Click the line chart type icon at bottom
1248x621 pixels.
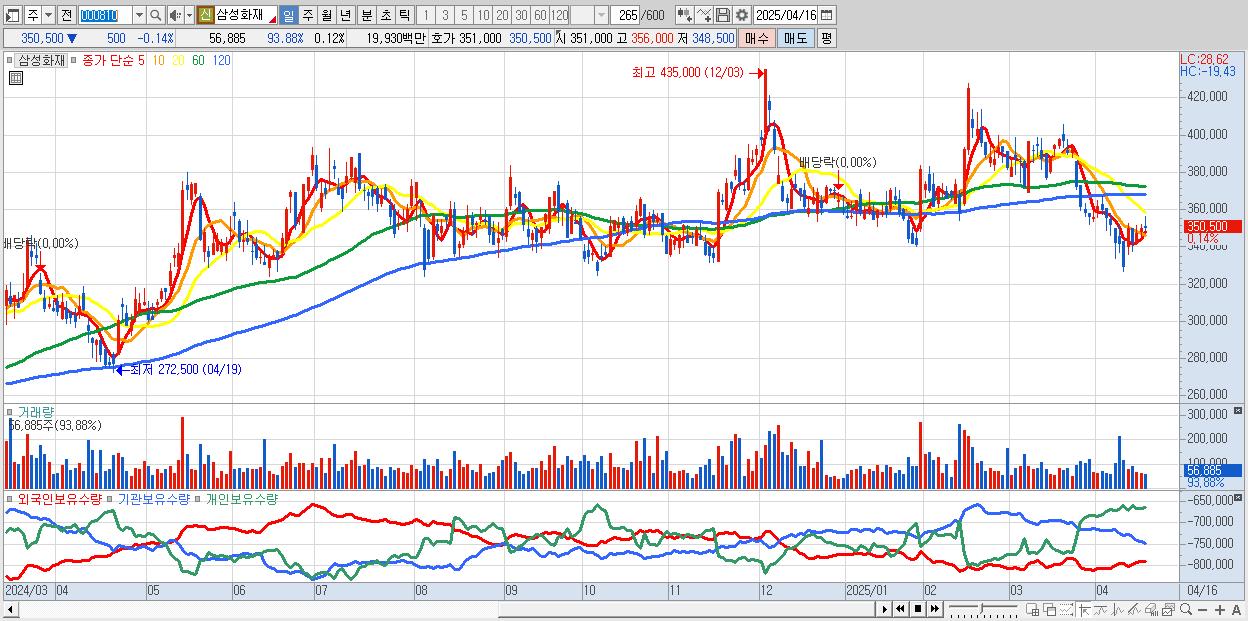1101,609
